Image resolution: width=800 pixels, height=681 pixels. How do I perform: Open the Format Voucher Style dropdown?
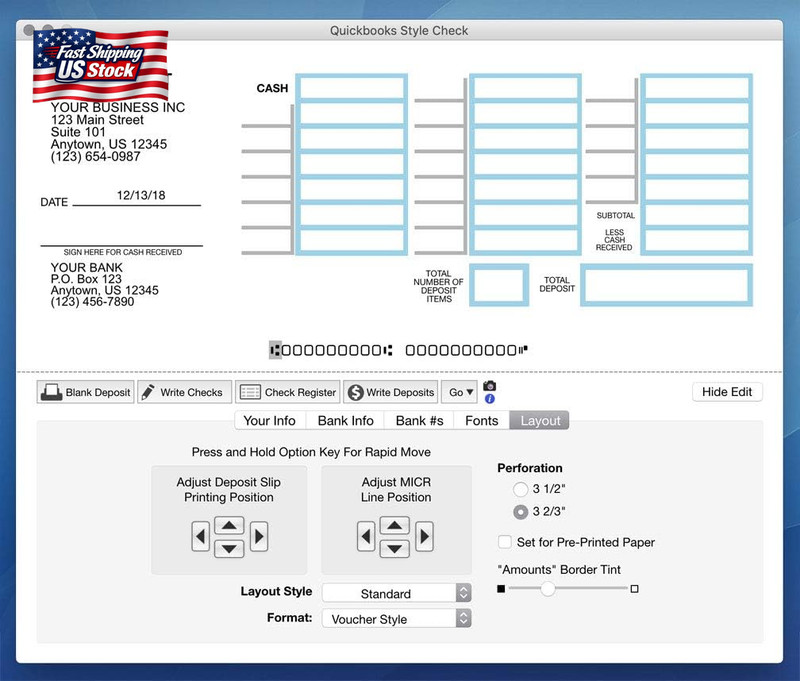pos(396,619)
